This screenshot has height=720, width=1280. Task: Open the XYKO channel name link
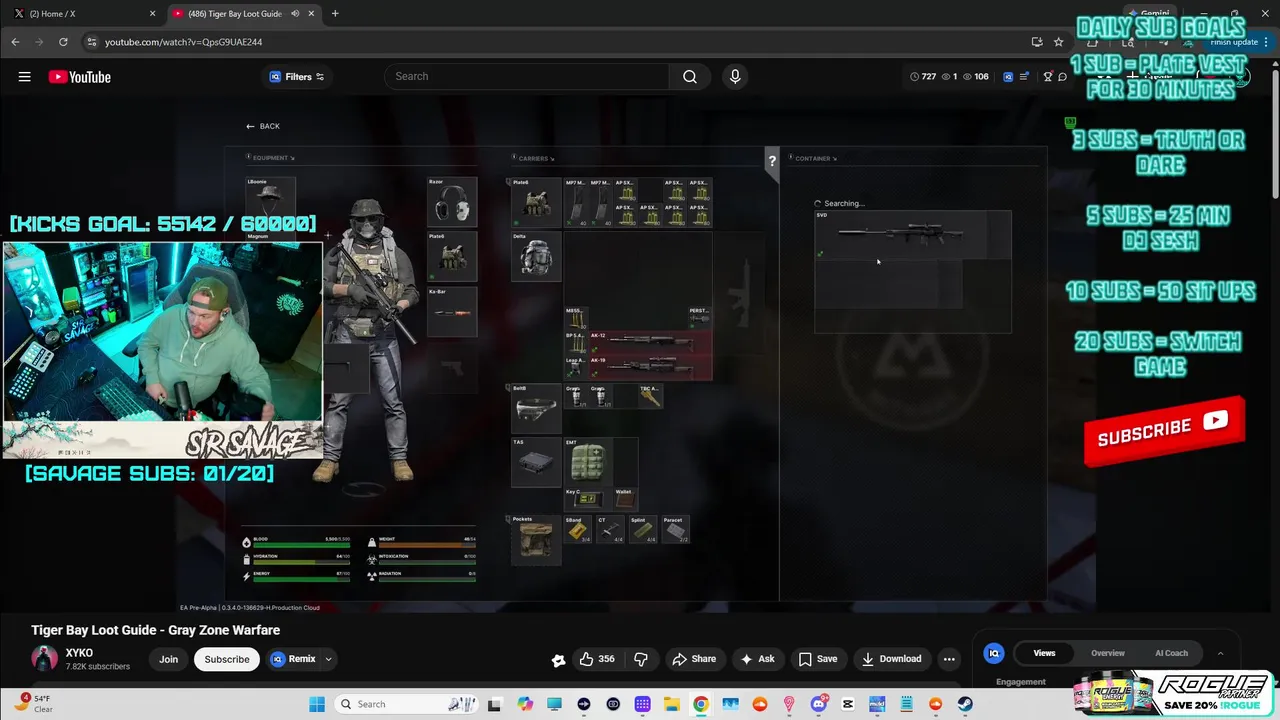click(x=79, y=653)
